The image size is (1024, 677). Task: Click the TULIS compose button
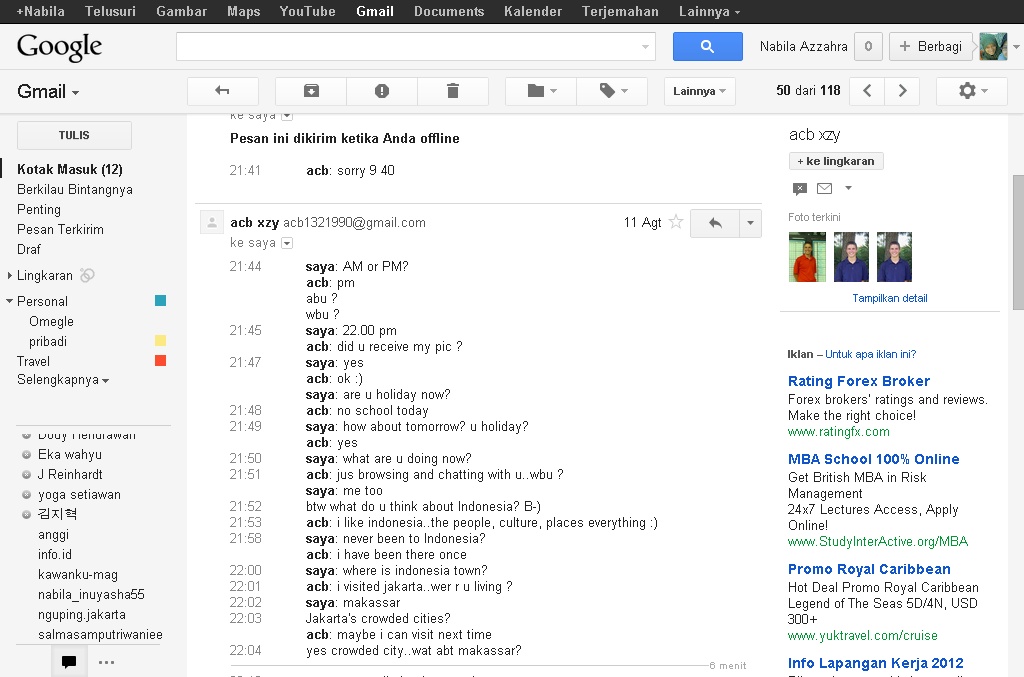point(74,135)
